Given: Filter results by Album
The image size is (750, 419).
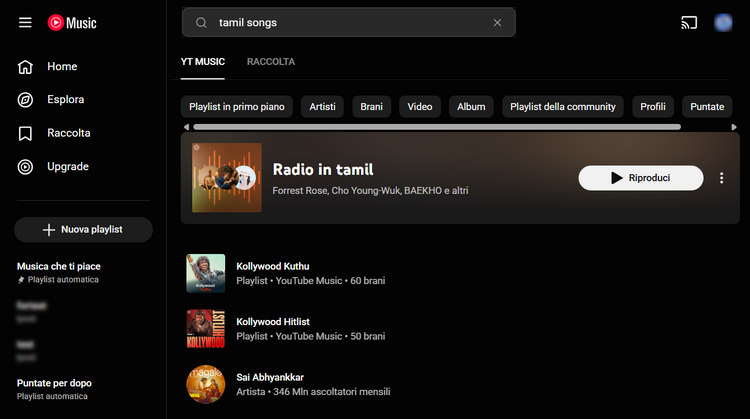Looking at the screenshot, I should (471, 107).
